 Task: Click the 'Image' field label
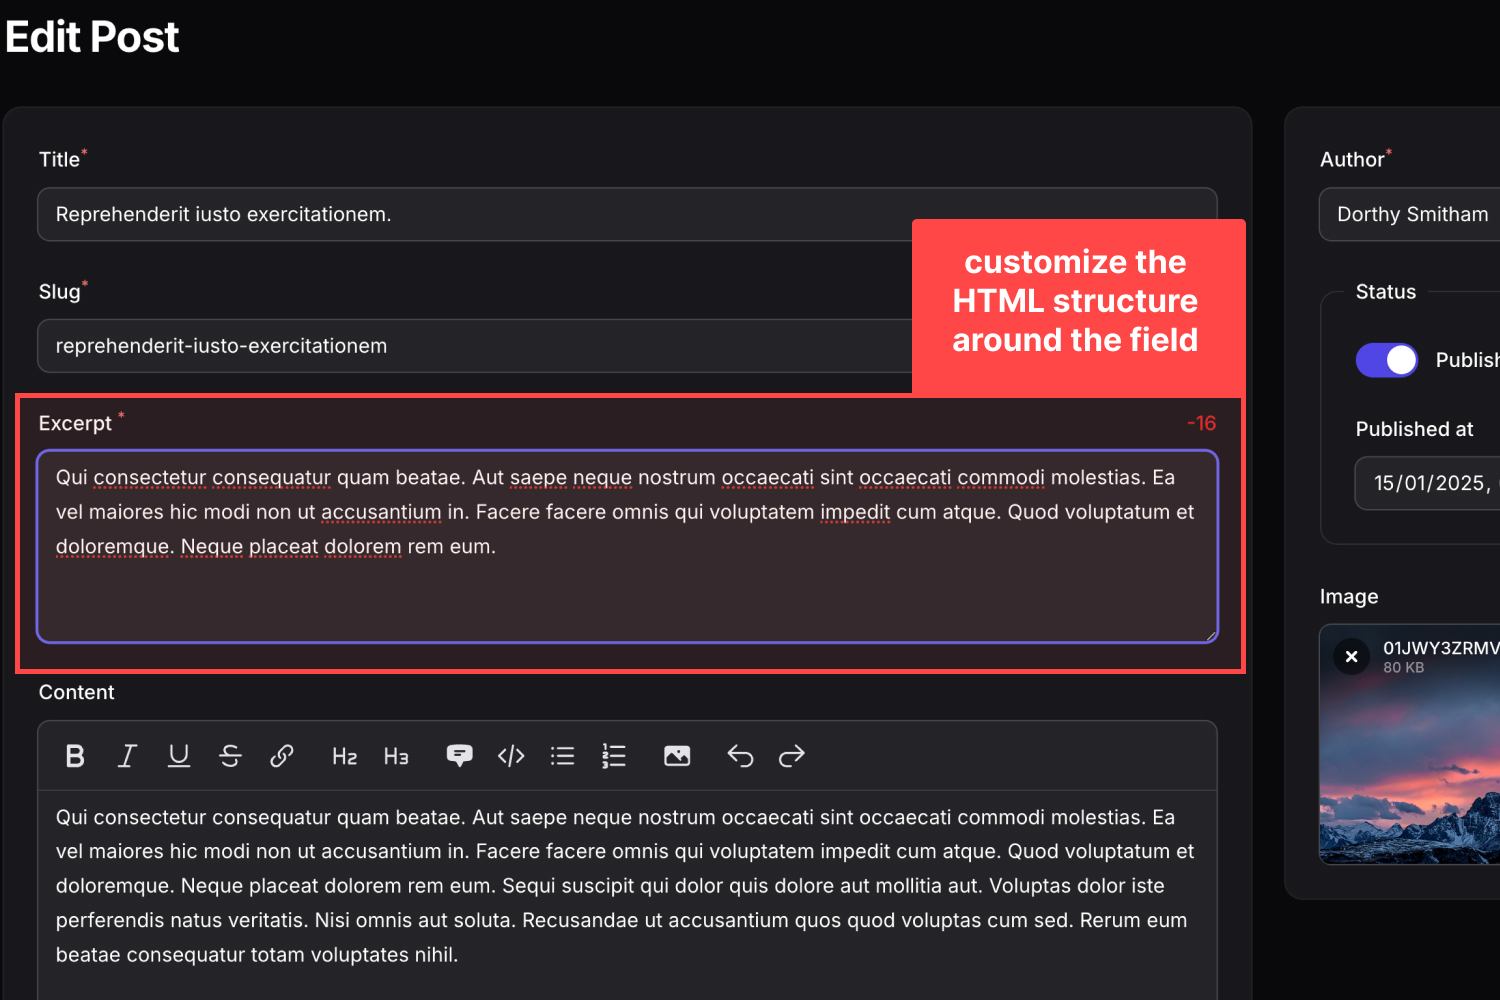click(x=1349, y=597)
